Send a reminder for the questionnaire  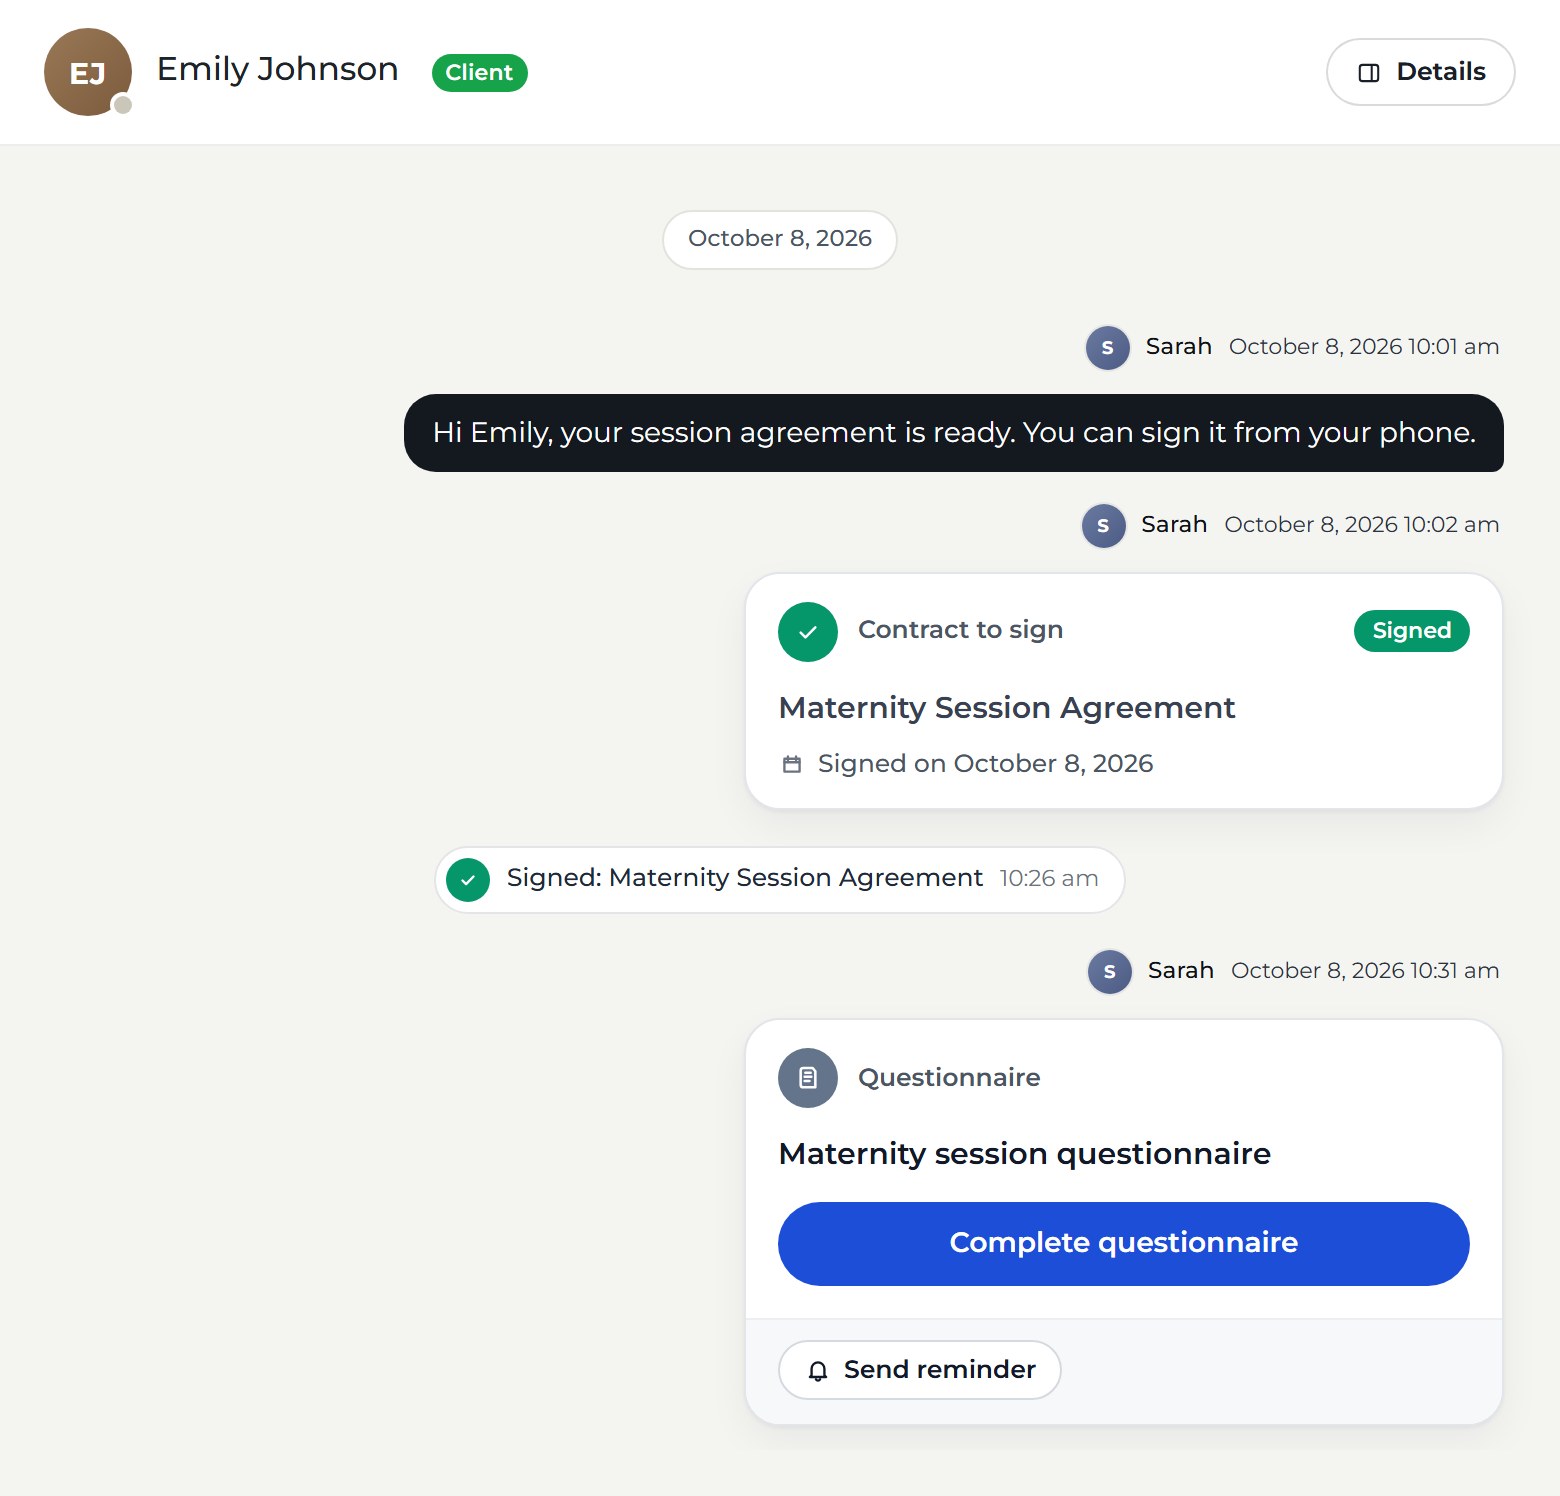click(x=920, y=1370)
